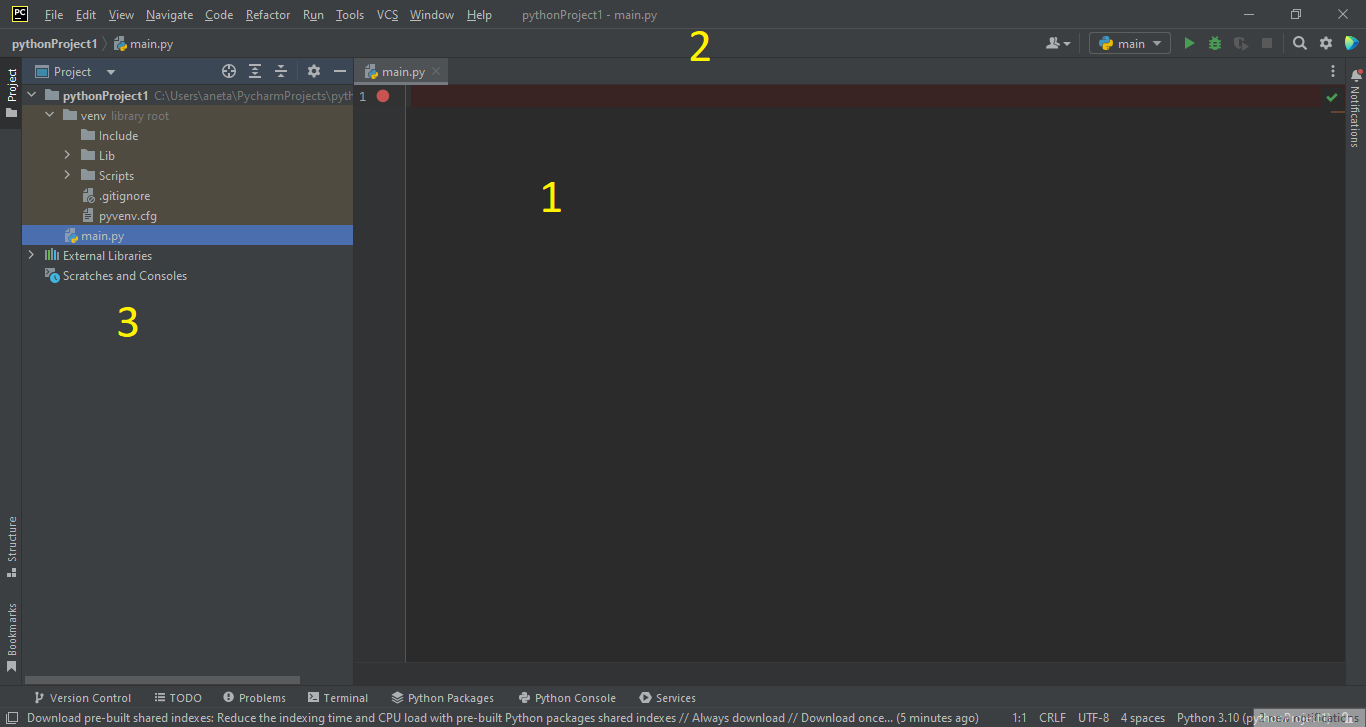
Task: Collapse the venv library root folder
Action: click(x=49, y=115)
